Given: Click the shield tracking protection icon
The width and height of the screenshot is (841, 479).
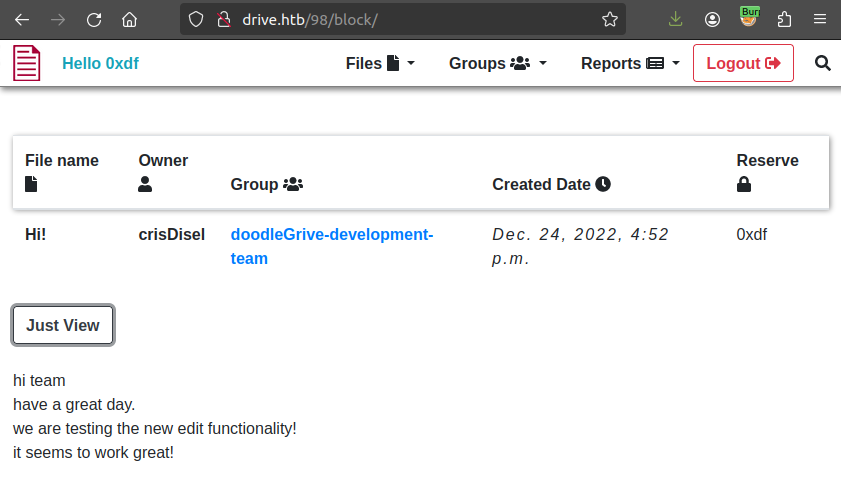Looking at the screenshot, I should point(197,19).
